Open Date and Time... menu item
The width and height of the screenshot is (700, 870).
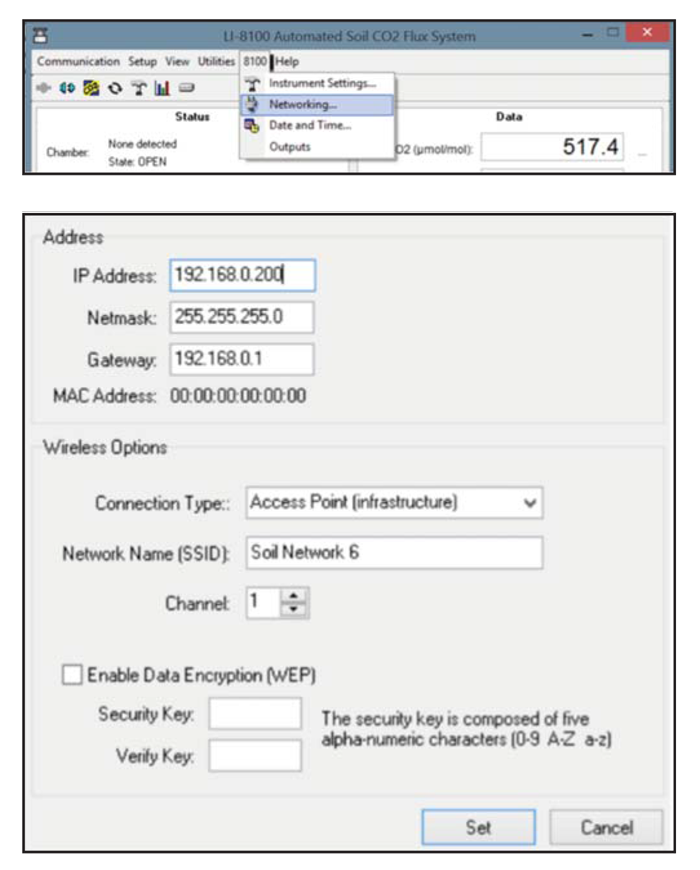point(309,125)
